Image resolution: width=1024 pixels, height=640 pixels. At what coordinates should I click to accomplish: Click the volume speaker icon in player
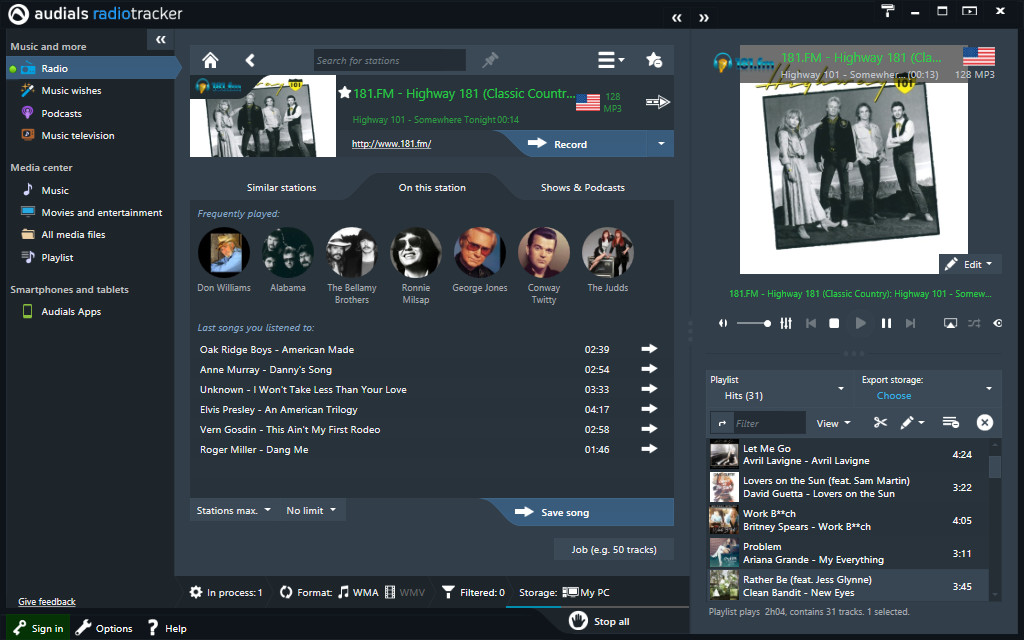click(x=723, y=323)
